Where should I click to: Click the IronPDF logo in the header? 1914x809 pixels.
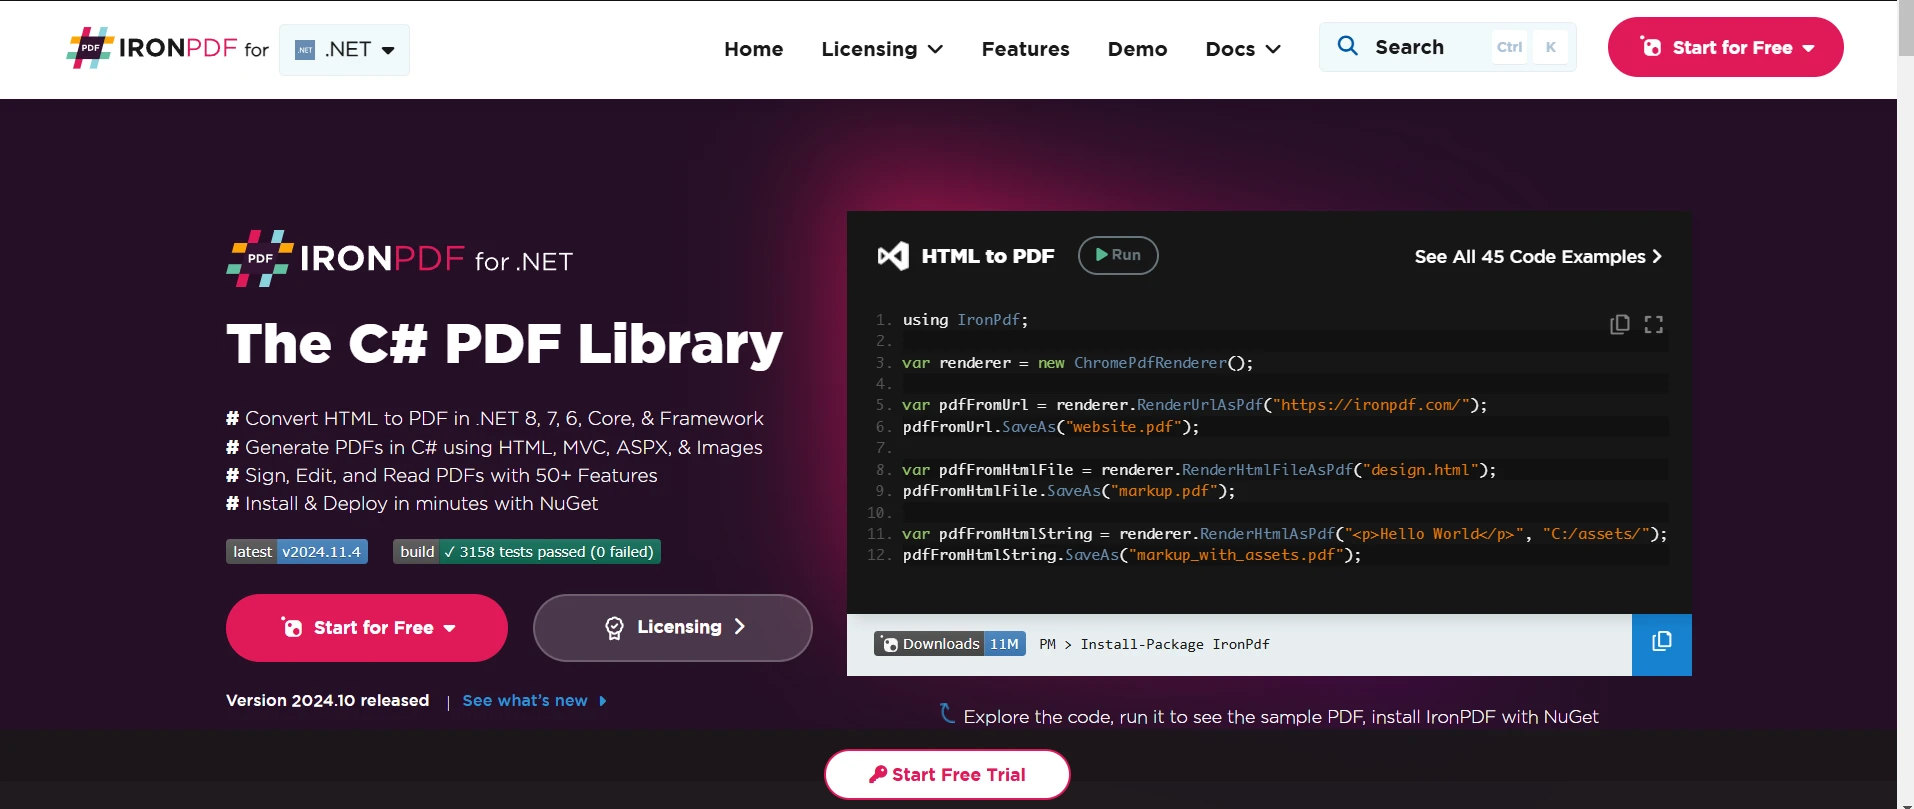point(152,48)
